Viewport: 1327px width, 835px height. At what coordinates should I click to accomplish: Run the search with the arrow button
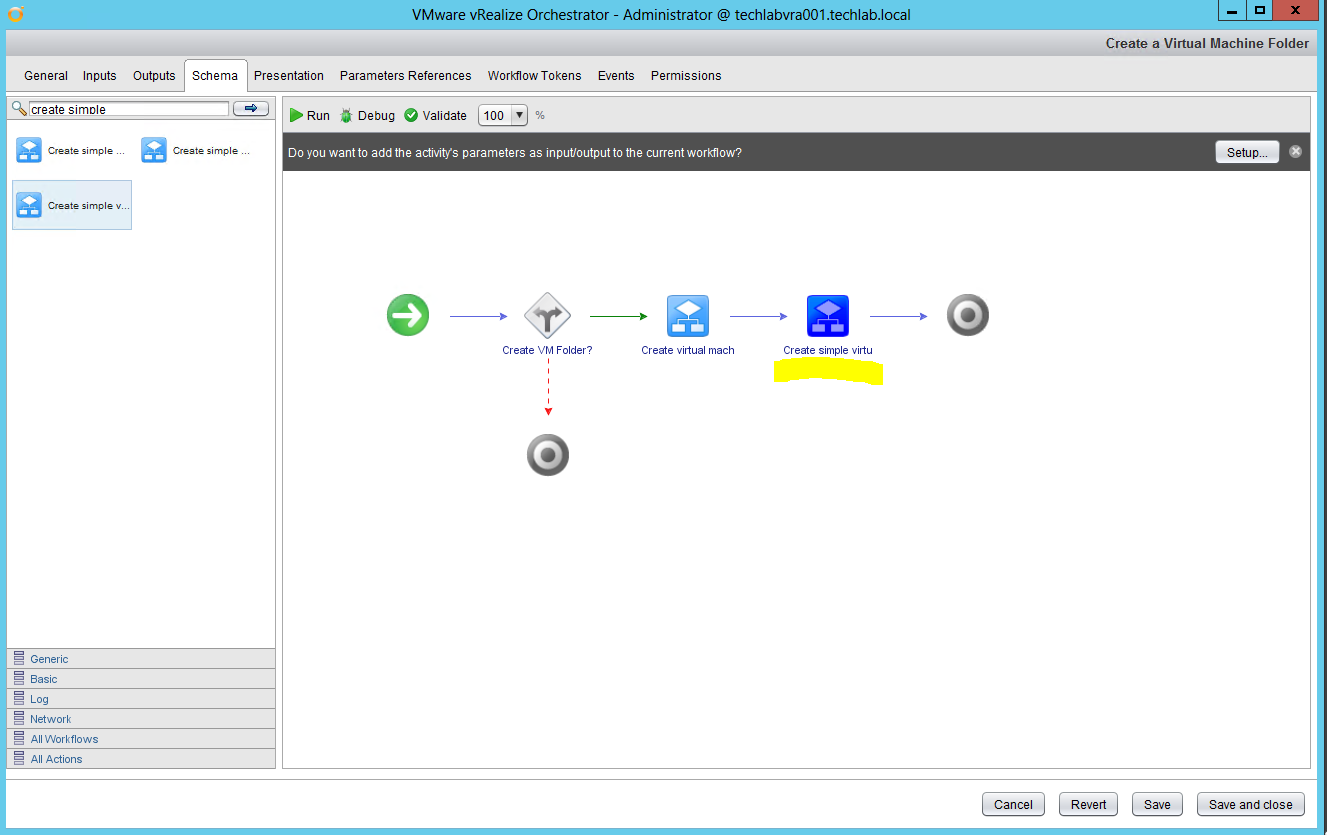point(251,108)
